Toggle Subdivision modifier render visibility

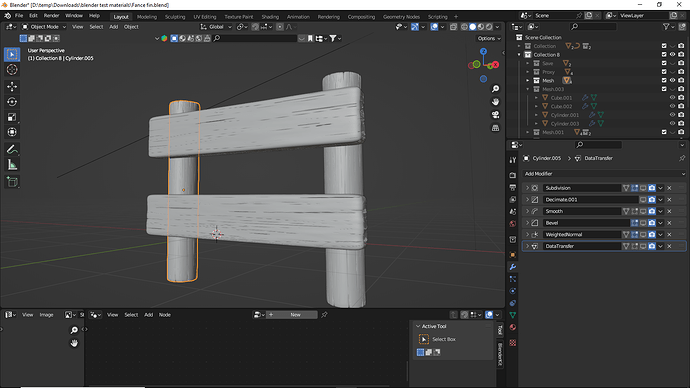pos(652,188)
